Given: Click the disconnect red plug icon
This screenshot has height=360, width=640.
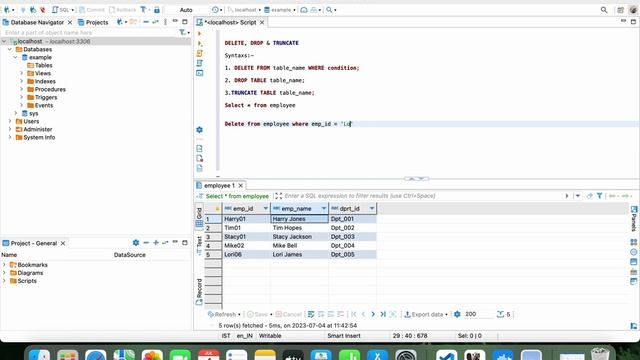Looking at the screenshot, I should [x=42, y=9].
